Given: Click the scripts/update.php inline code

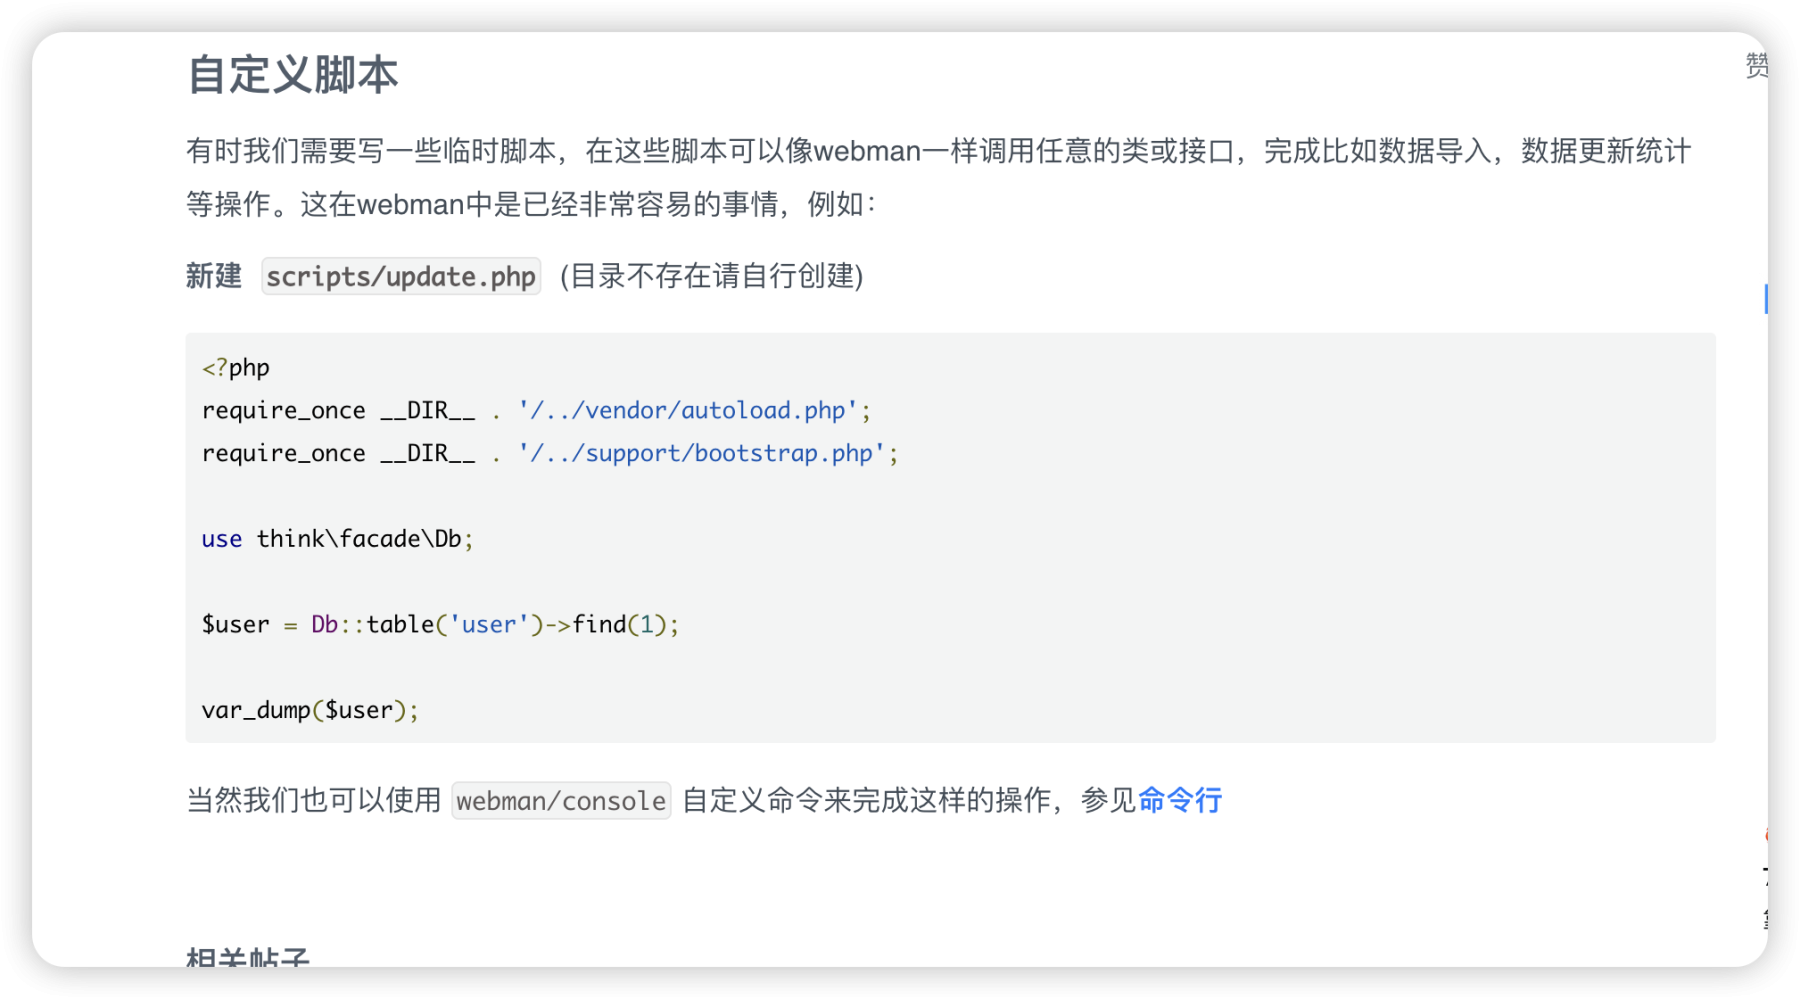Looking at the screenshot, I should [x=401, y=276].
